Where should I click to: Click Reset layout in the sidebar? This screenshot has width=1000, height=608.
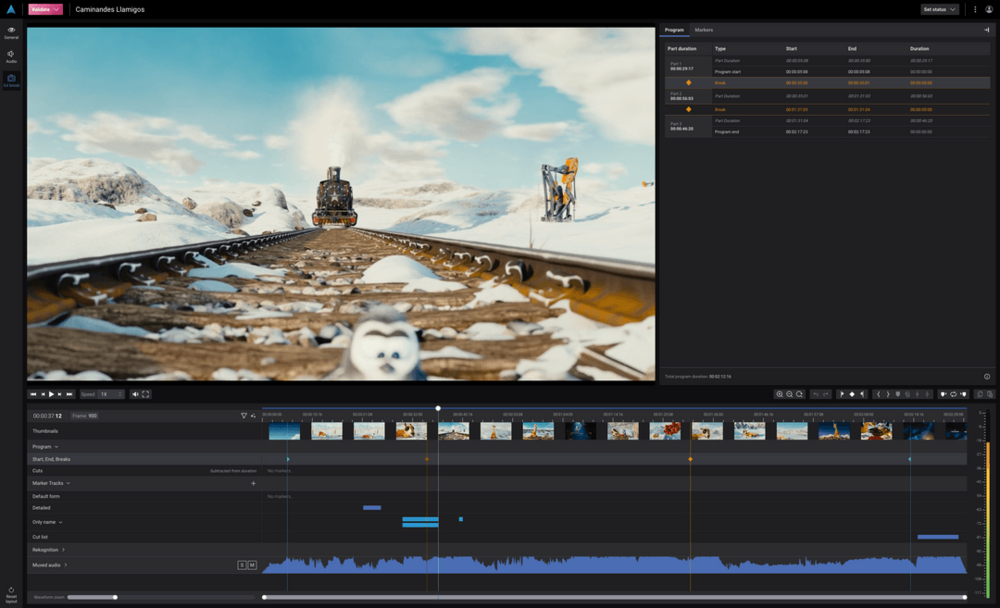tap(11, 594)
